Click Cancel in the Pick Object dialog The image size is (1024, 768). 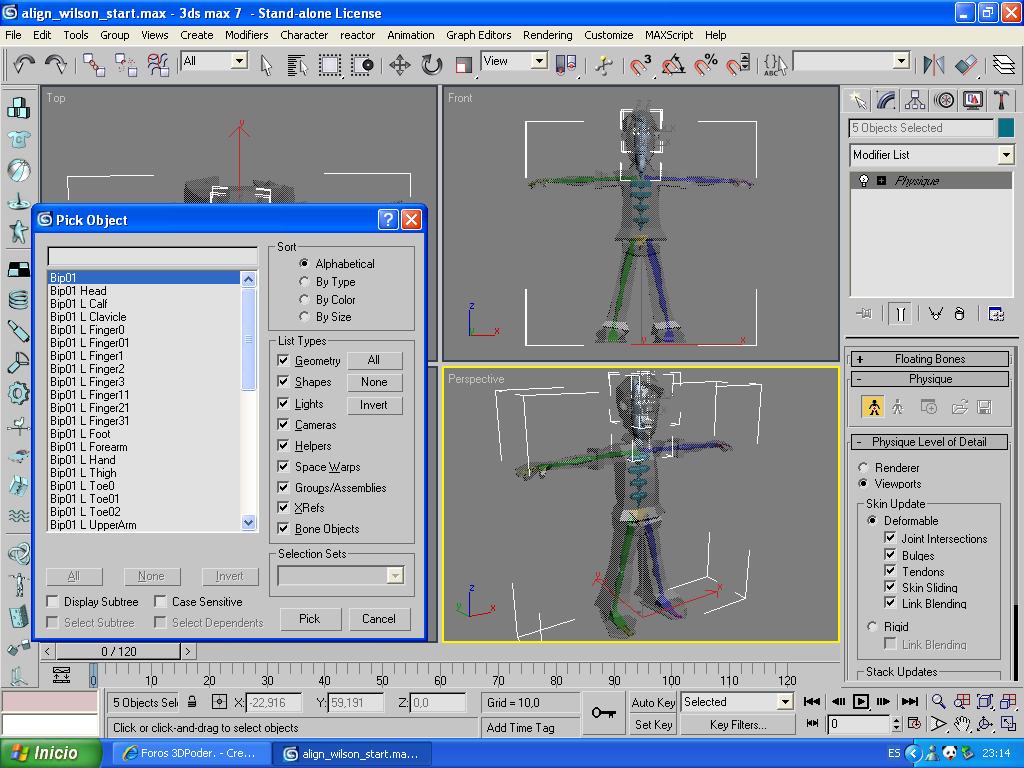[x=379, y=618]
